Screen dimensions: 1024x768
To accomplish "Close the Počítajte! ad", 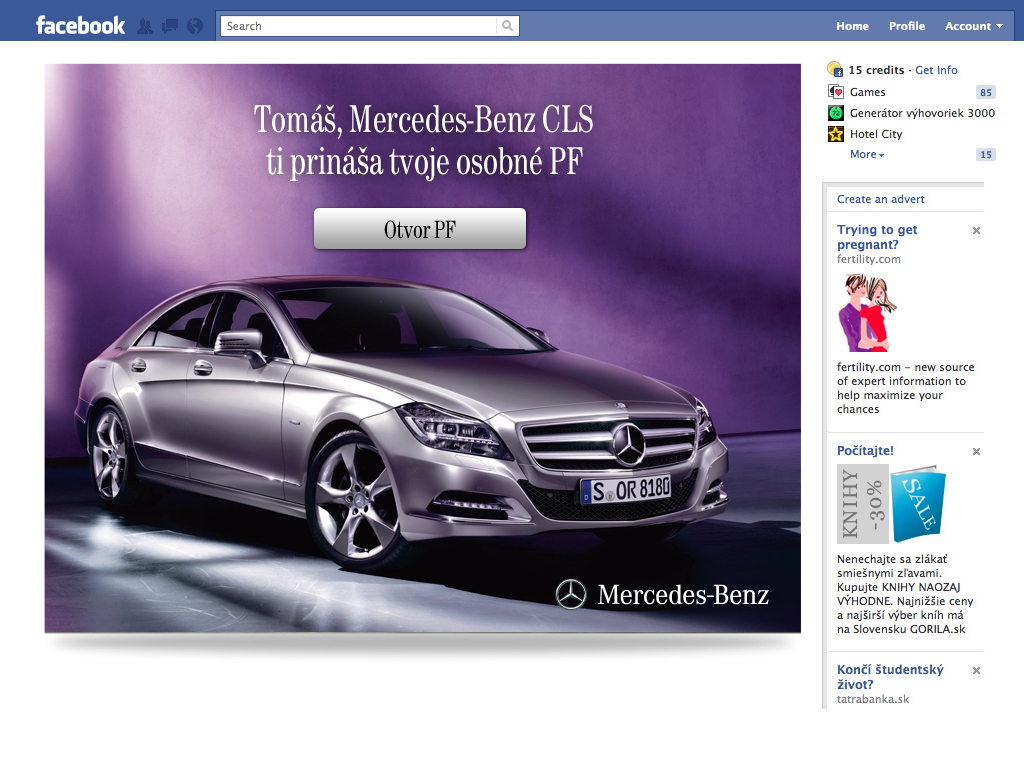I will (x=976, y=451).
